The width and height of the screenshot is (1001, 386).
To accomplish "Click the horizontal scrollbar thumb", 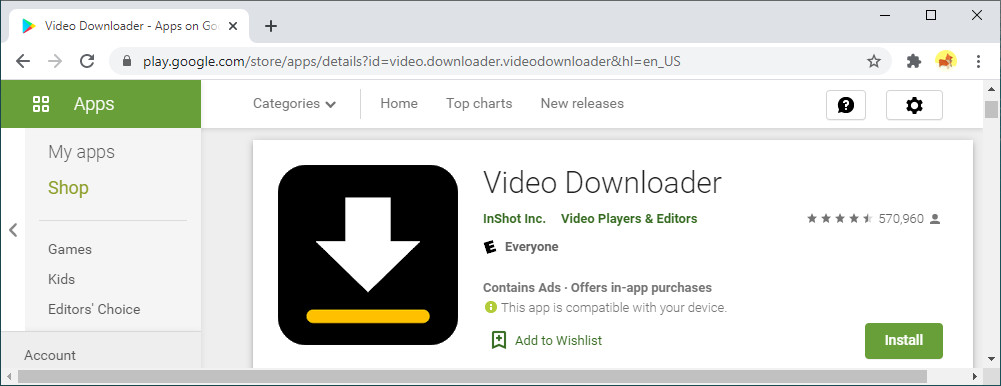I will tap(472, 376).
